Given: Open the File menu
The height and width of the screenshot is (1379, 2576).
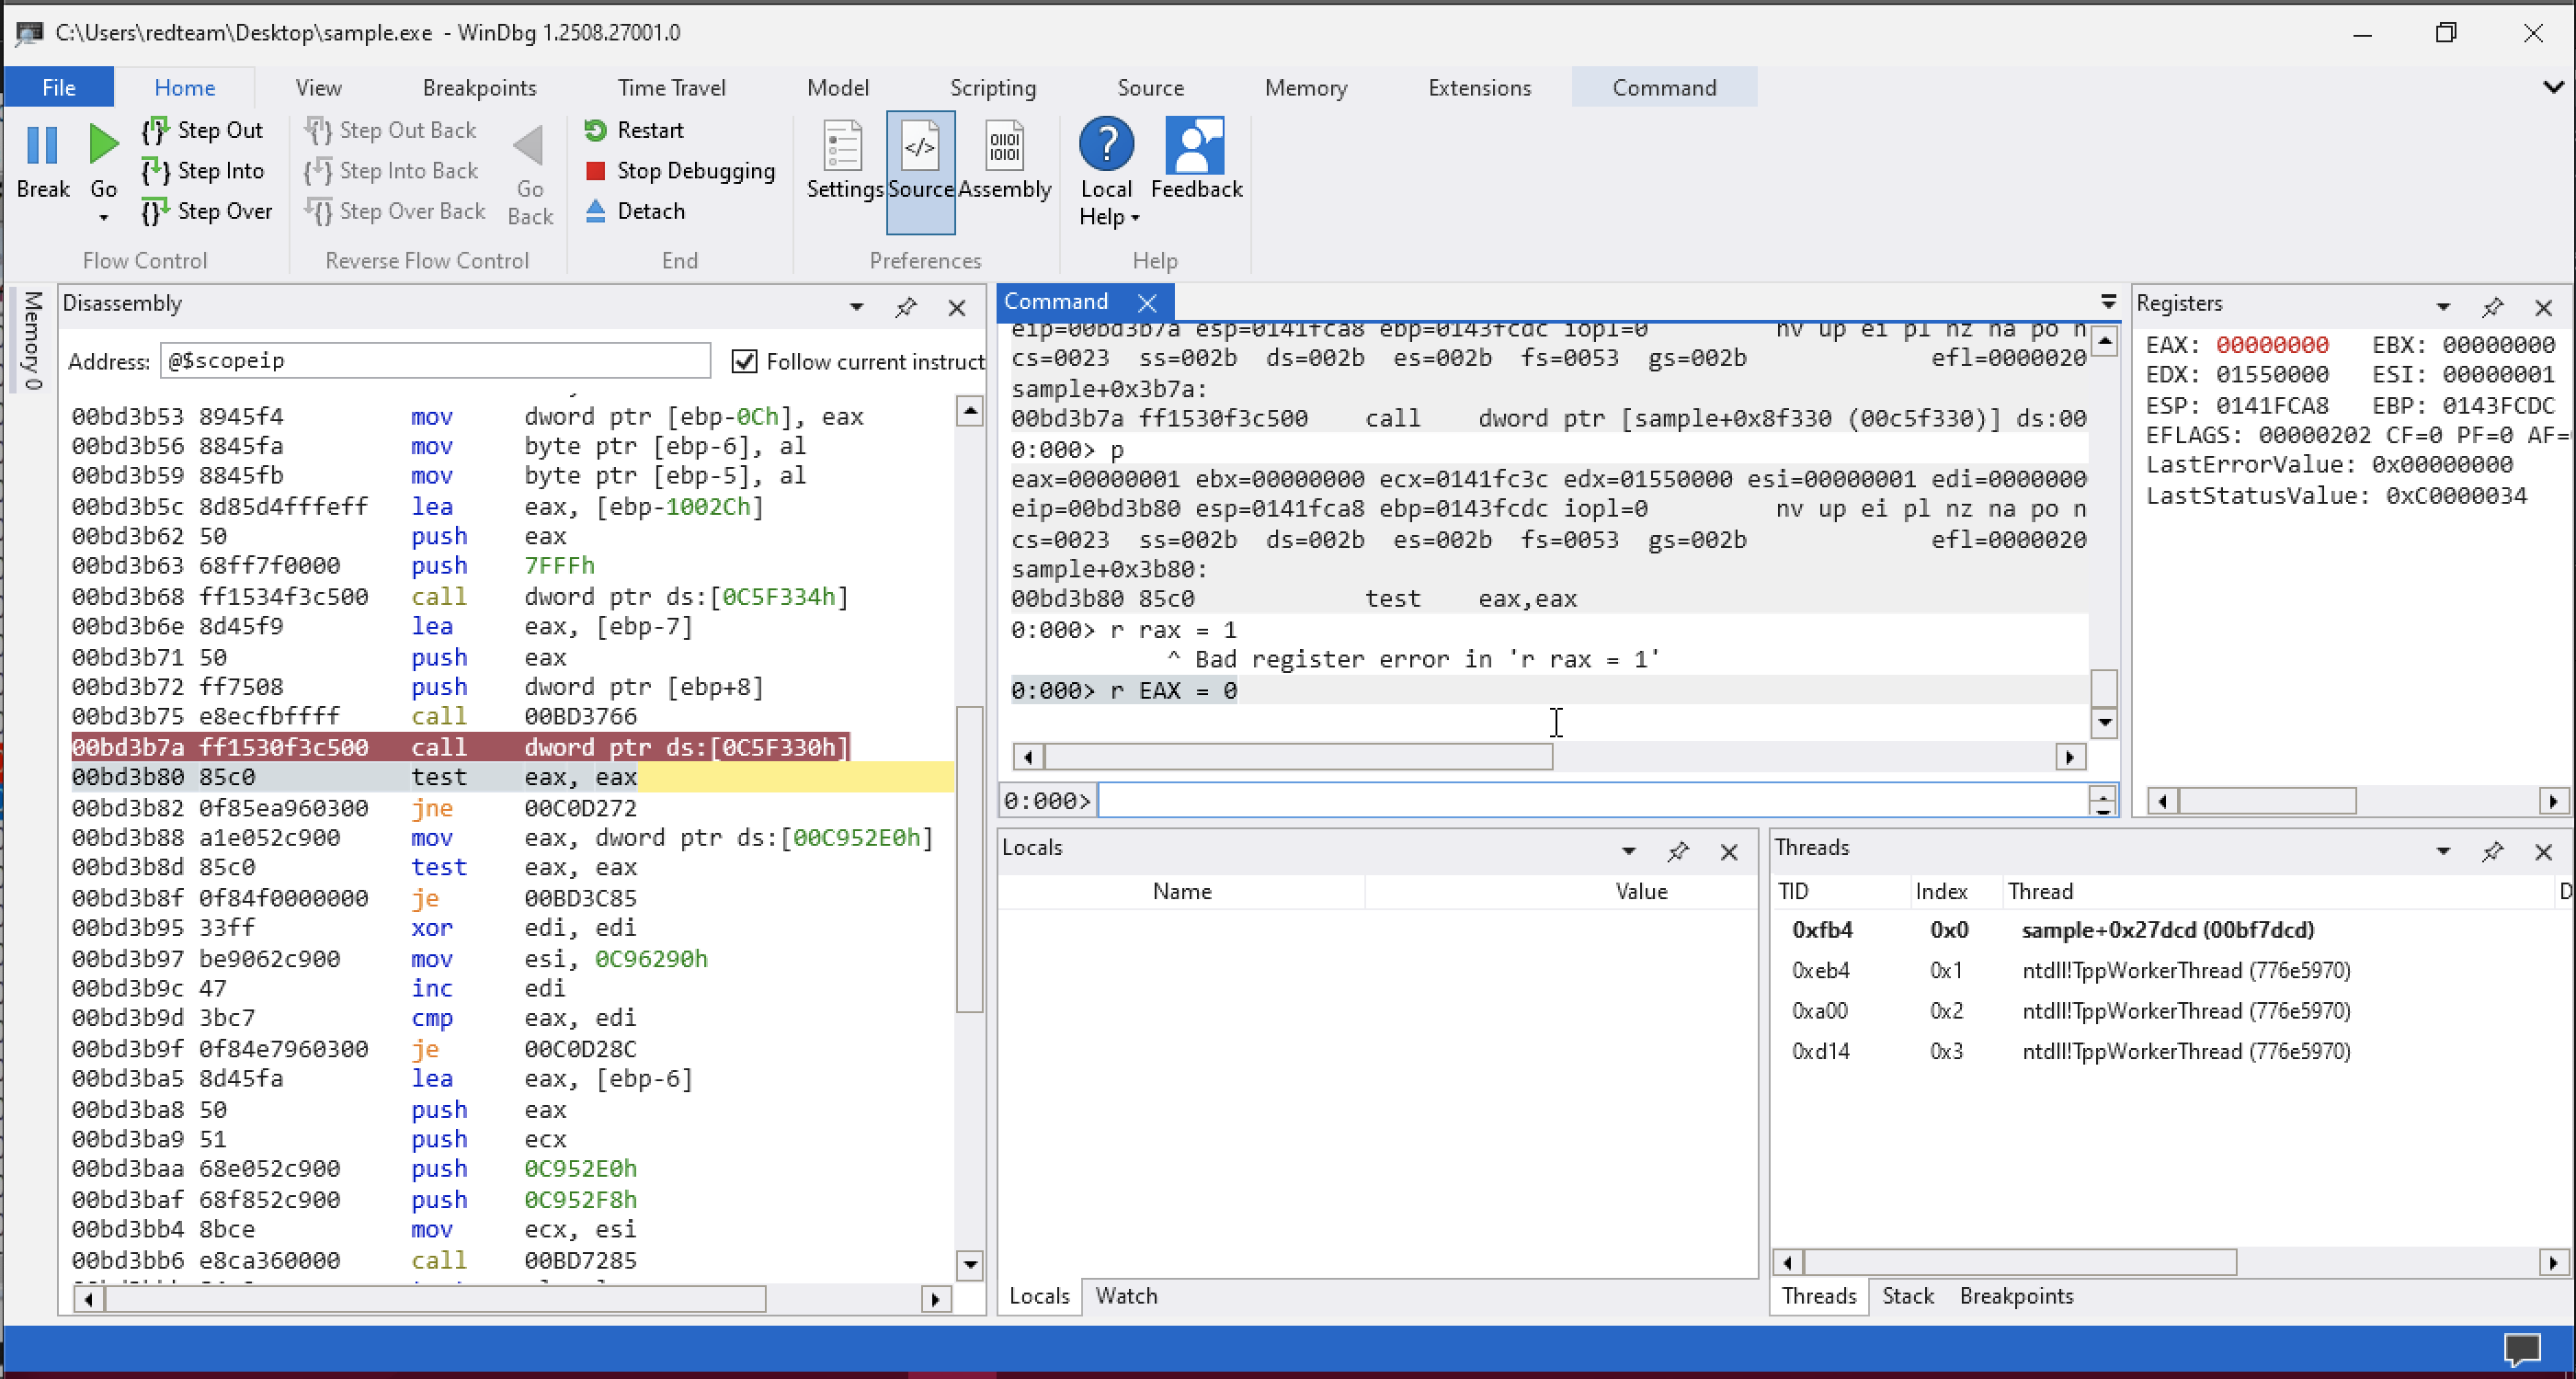Looking at the screenshot, I should point(59,88).
